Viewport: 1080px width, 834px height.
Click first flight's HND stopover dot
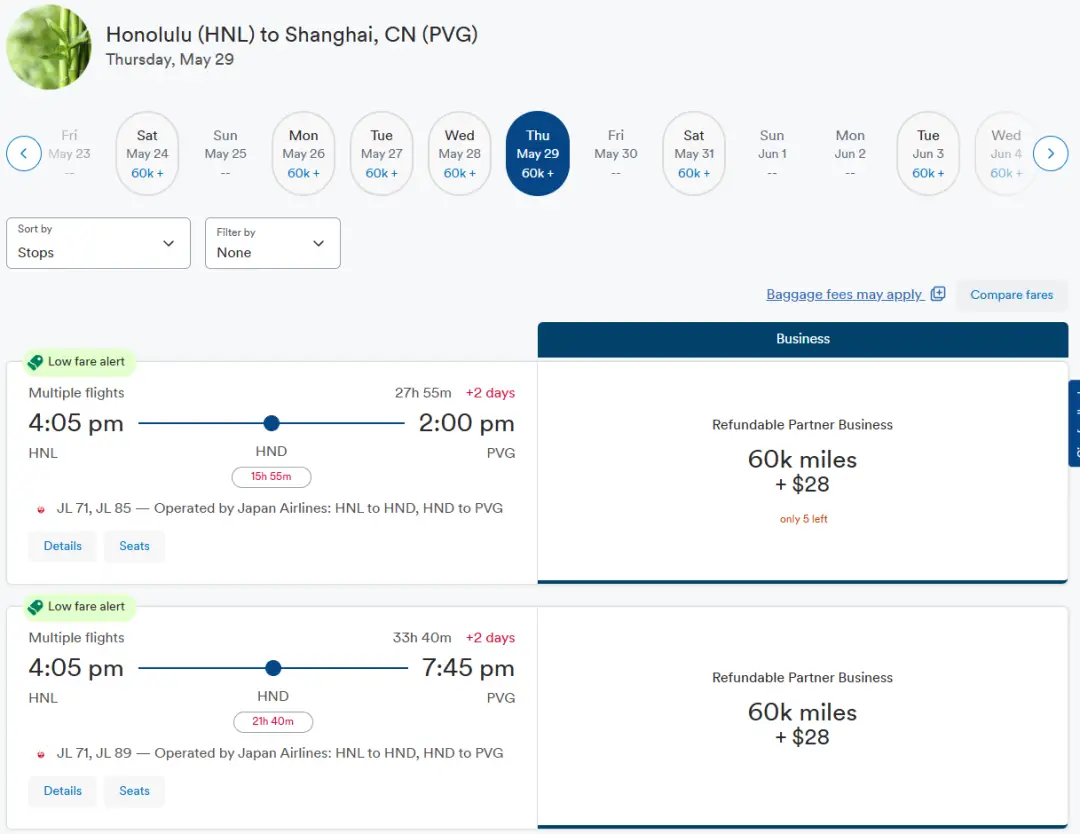(271, 423)
